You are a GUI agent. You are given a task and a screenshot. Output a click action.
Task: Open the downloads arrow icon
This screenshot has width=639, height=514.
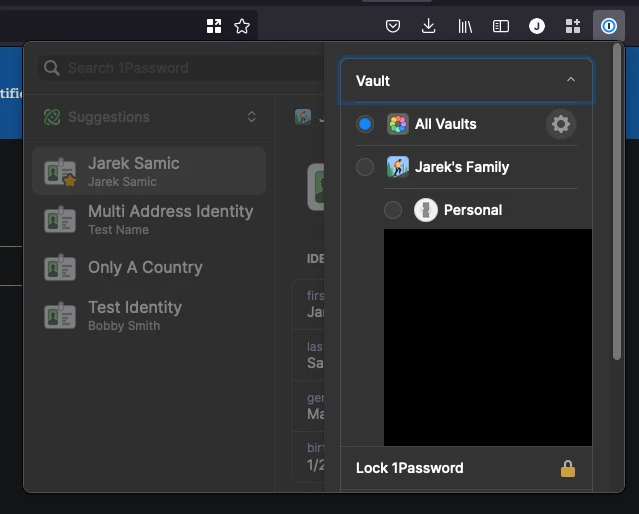[428, 26]
